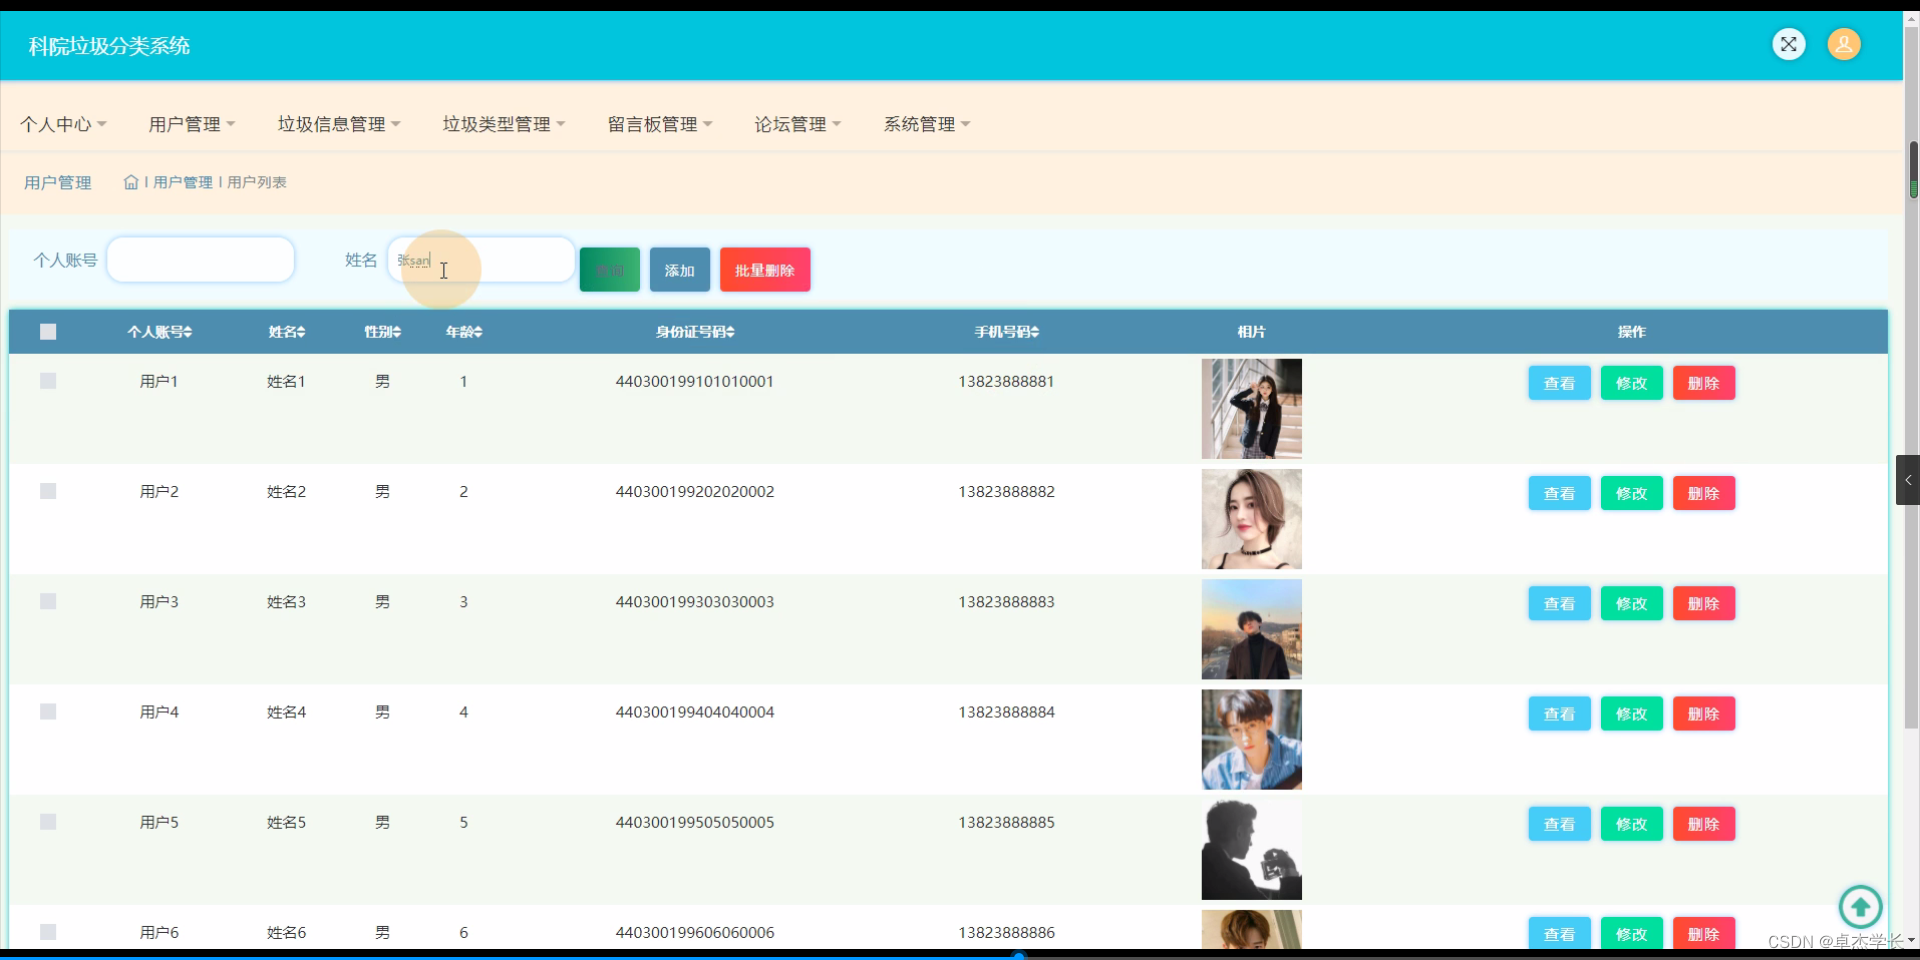Check the checkbox for 用户3 row
Image resolution: width=1920 pixels, height=960 pixels.
(x=46, y=601)
